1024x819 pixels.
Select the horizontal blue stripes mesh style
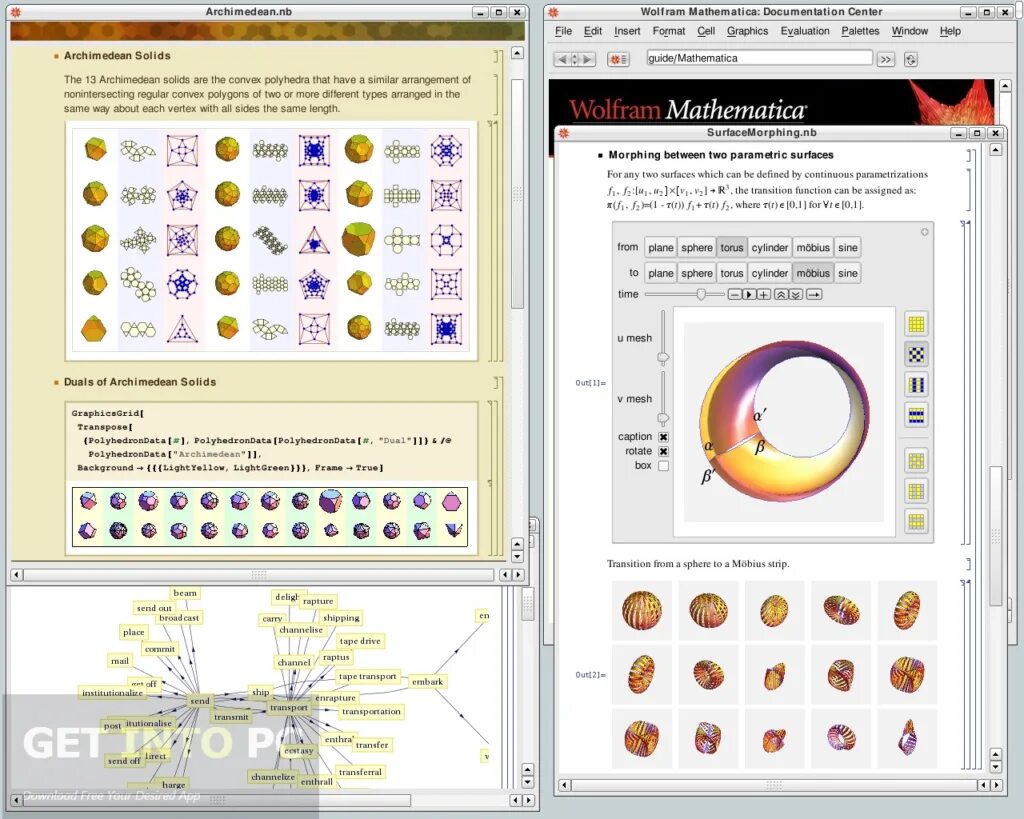click(x=916, y=415)
